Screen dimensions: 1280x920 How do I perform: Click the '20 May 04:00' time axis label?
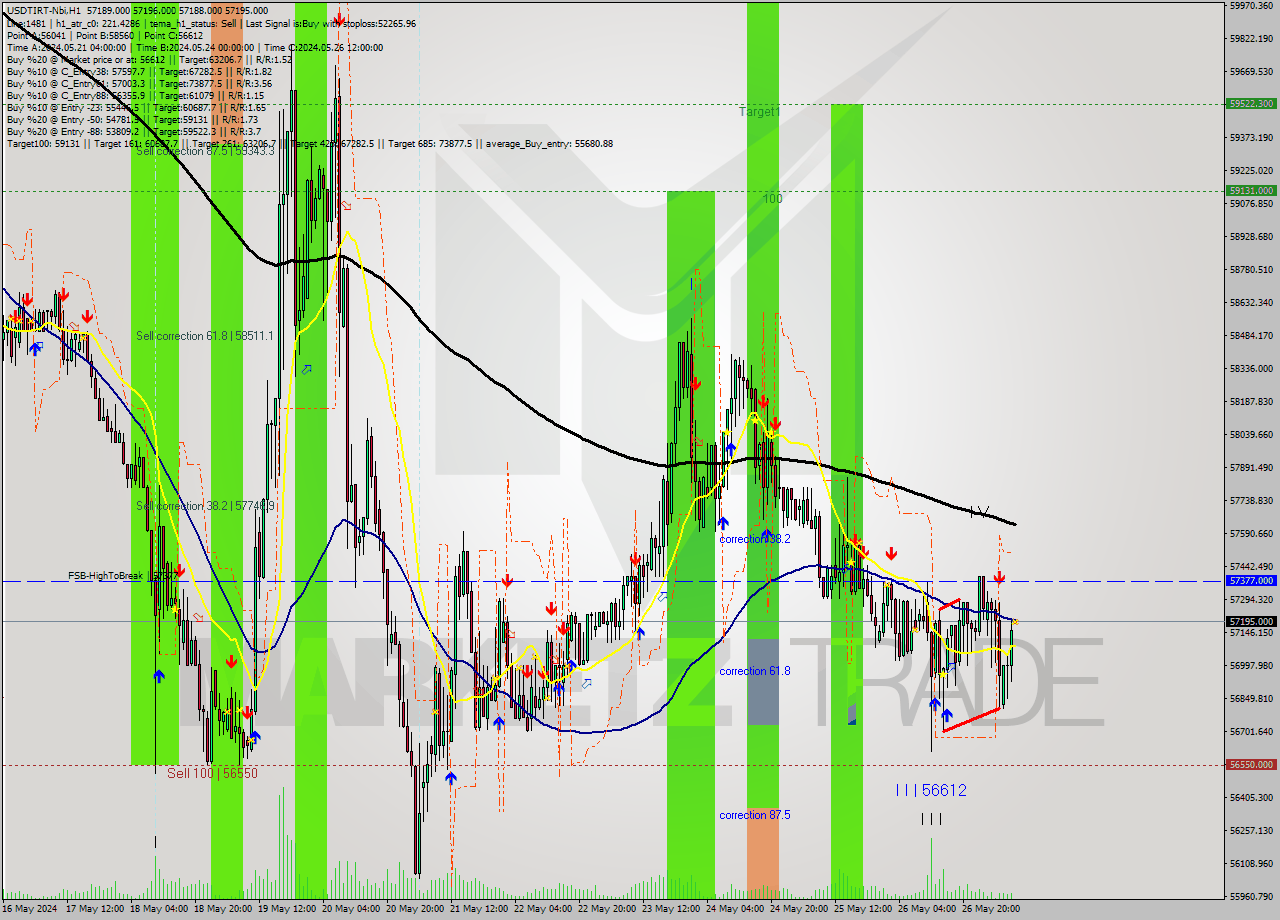pos(351,908)
